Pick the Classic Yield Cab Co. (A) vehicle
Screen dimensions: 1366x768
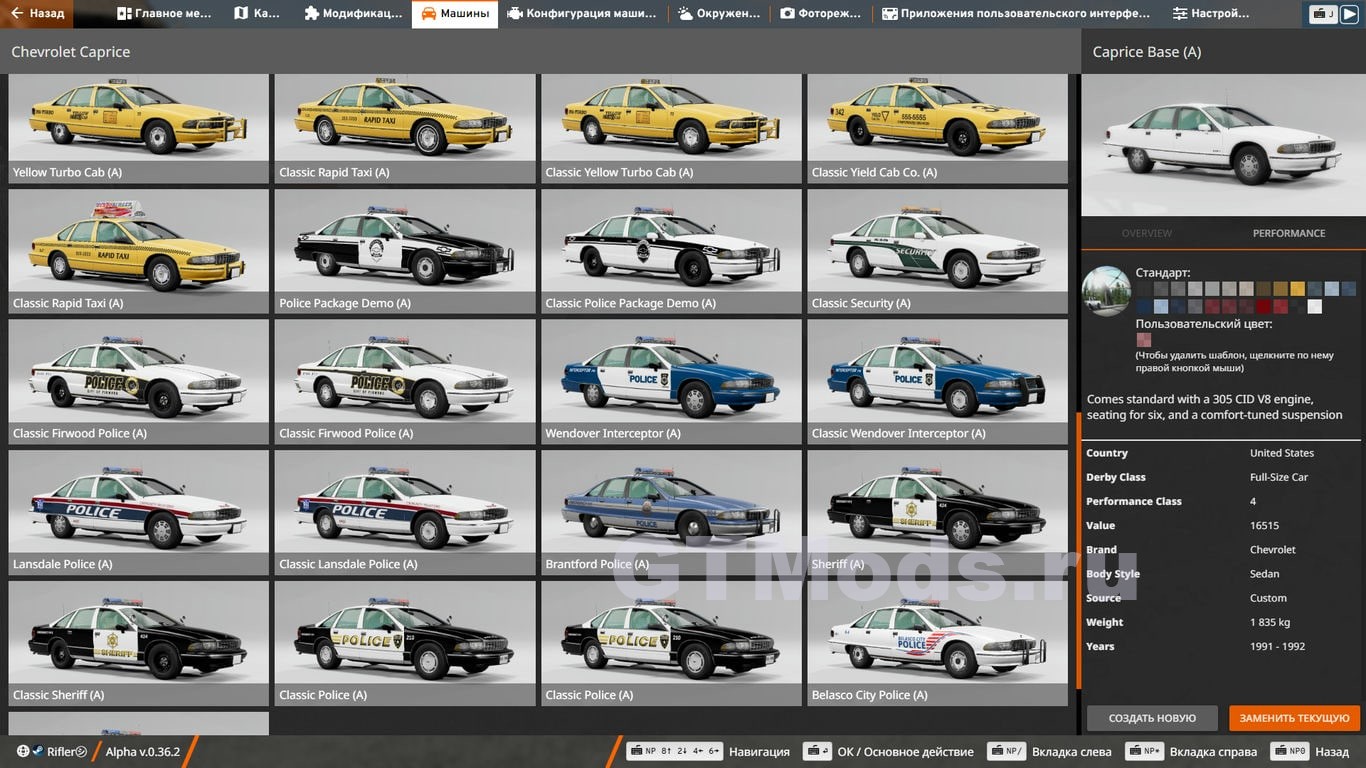pyautogui.click(x=938, y=128)
